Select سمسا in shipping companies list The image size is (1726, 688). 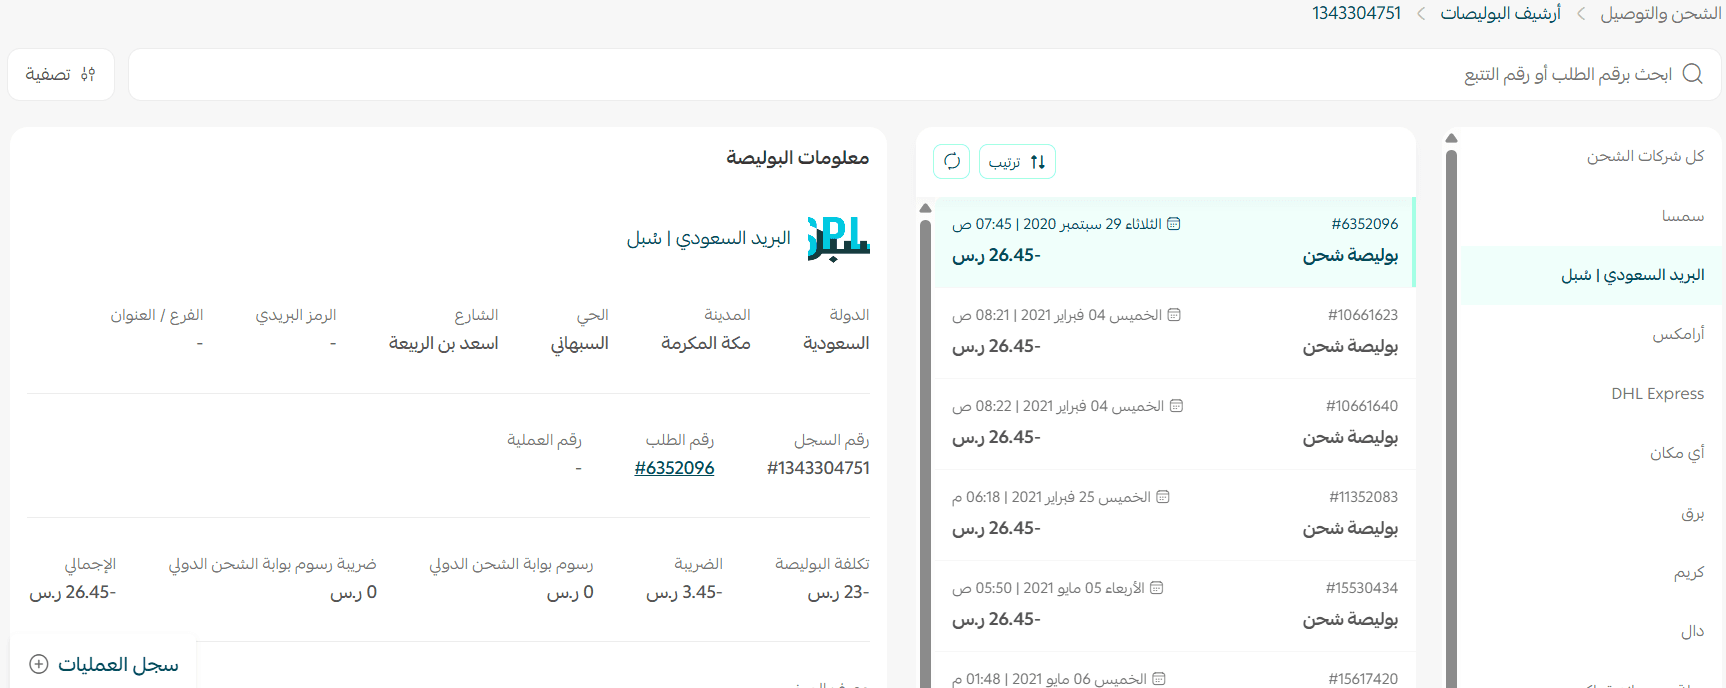coord(1682,216)
